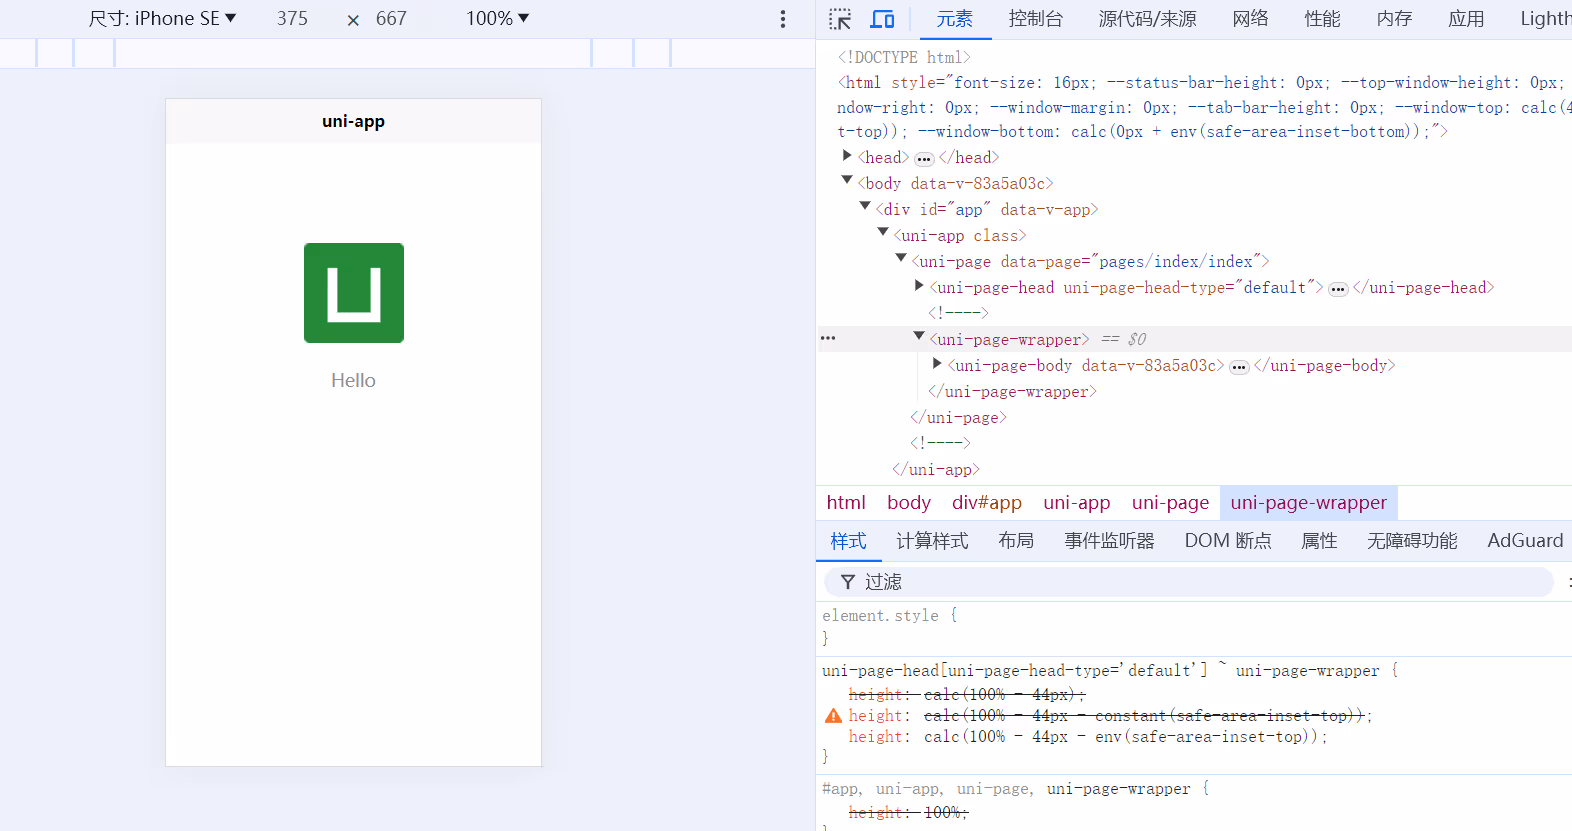1572x831 pixels.
Task: Expand the uni-page-head ellipsis badge
Action: coord(1338,289)
